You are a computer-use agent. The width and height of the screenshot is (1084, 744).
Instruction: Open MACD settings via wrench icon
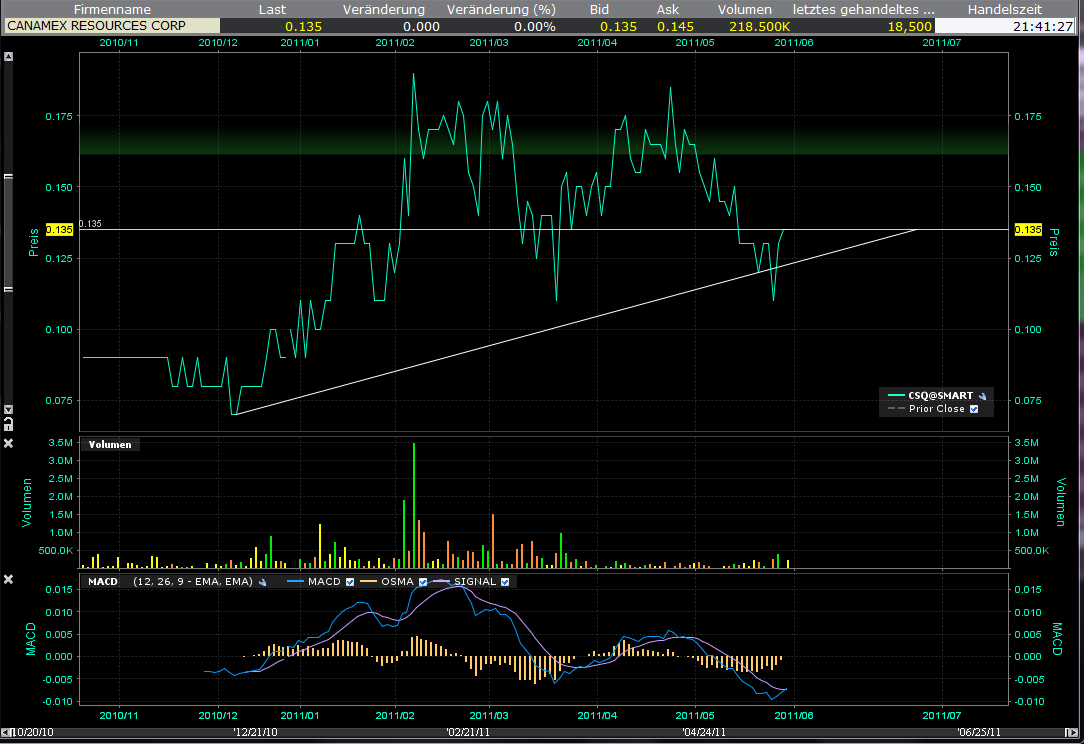click(262, 581)
